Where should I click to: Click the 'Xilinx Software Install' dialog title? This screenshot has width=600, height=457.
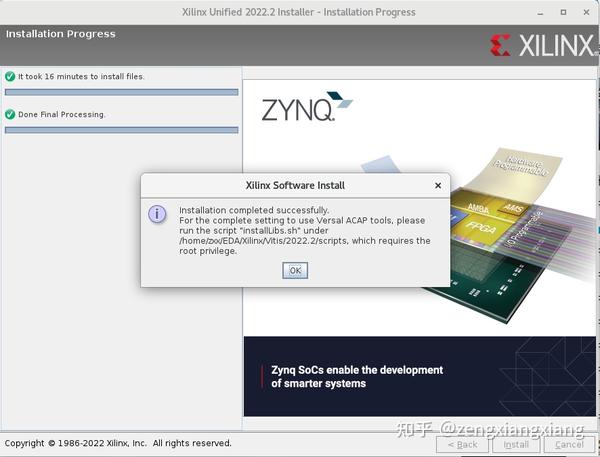coord(295,186)
